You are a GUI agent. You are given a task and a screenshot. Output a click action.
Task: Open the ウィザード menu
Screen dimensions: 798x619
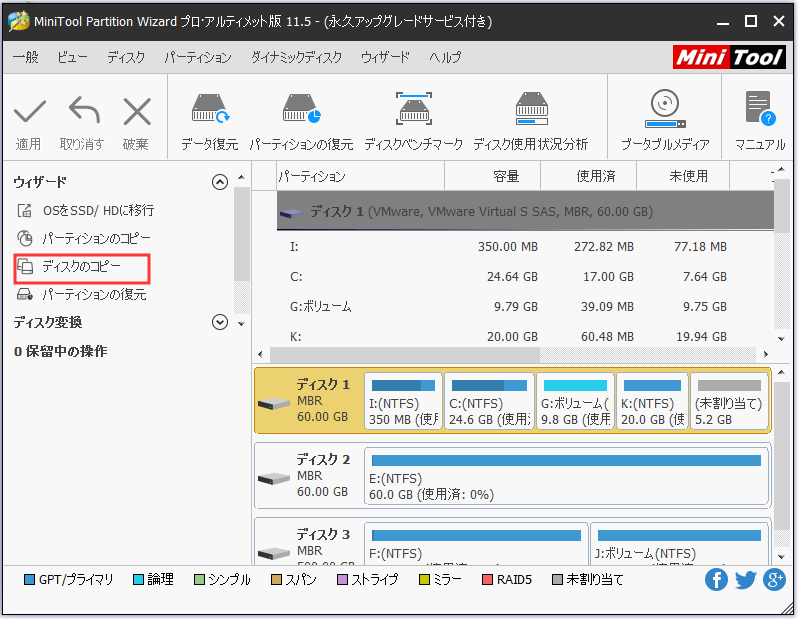385,57
